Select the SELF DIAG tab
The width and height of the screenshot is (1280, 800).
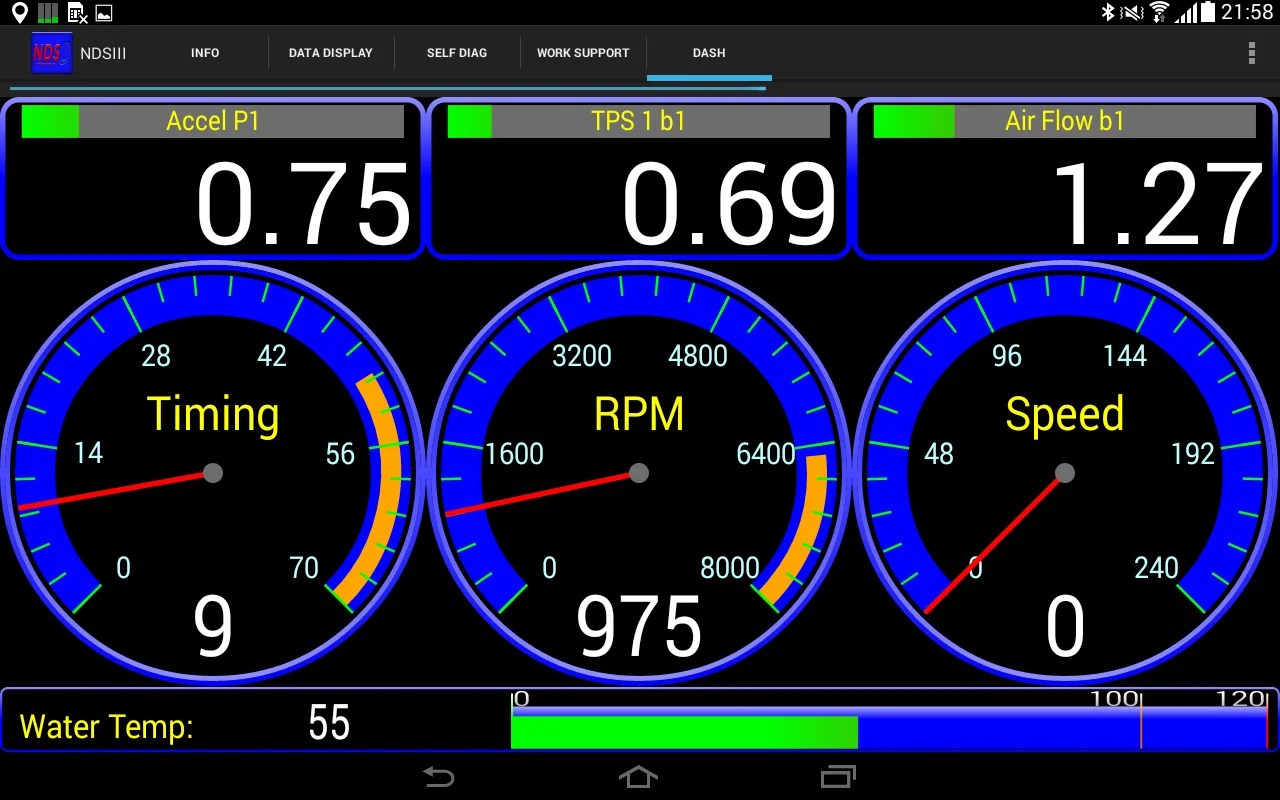pos(457,53)
